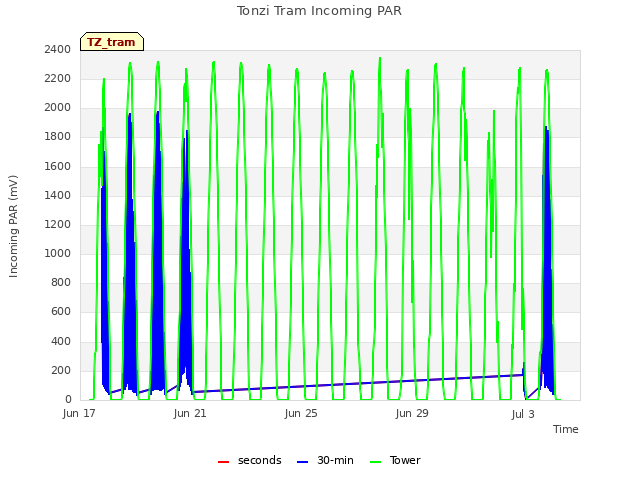This screenshot has width=640, height=480.
Task: Click the 'Jun 17' date tick label
Action: pyautogui.click(x=79, y=413)
